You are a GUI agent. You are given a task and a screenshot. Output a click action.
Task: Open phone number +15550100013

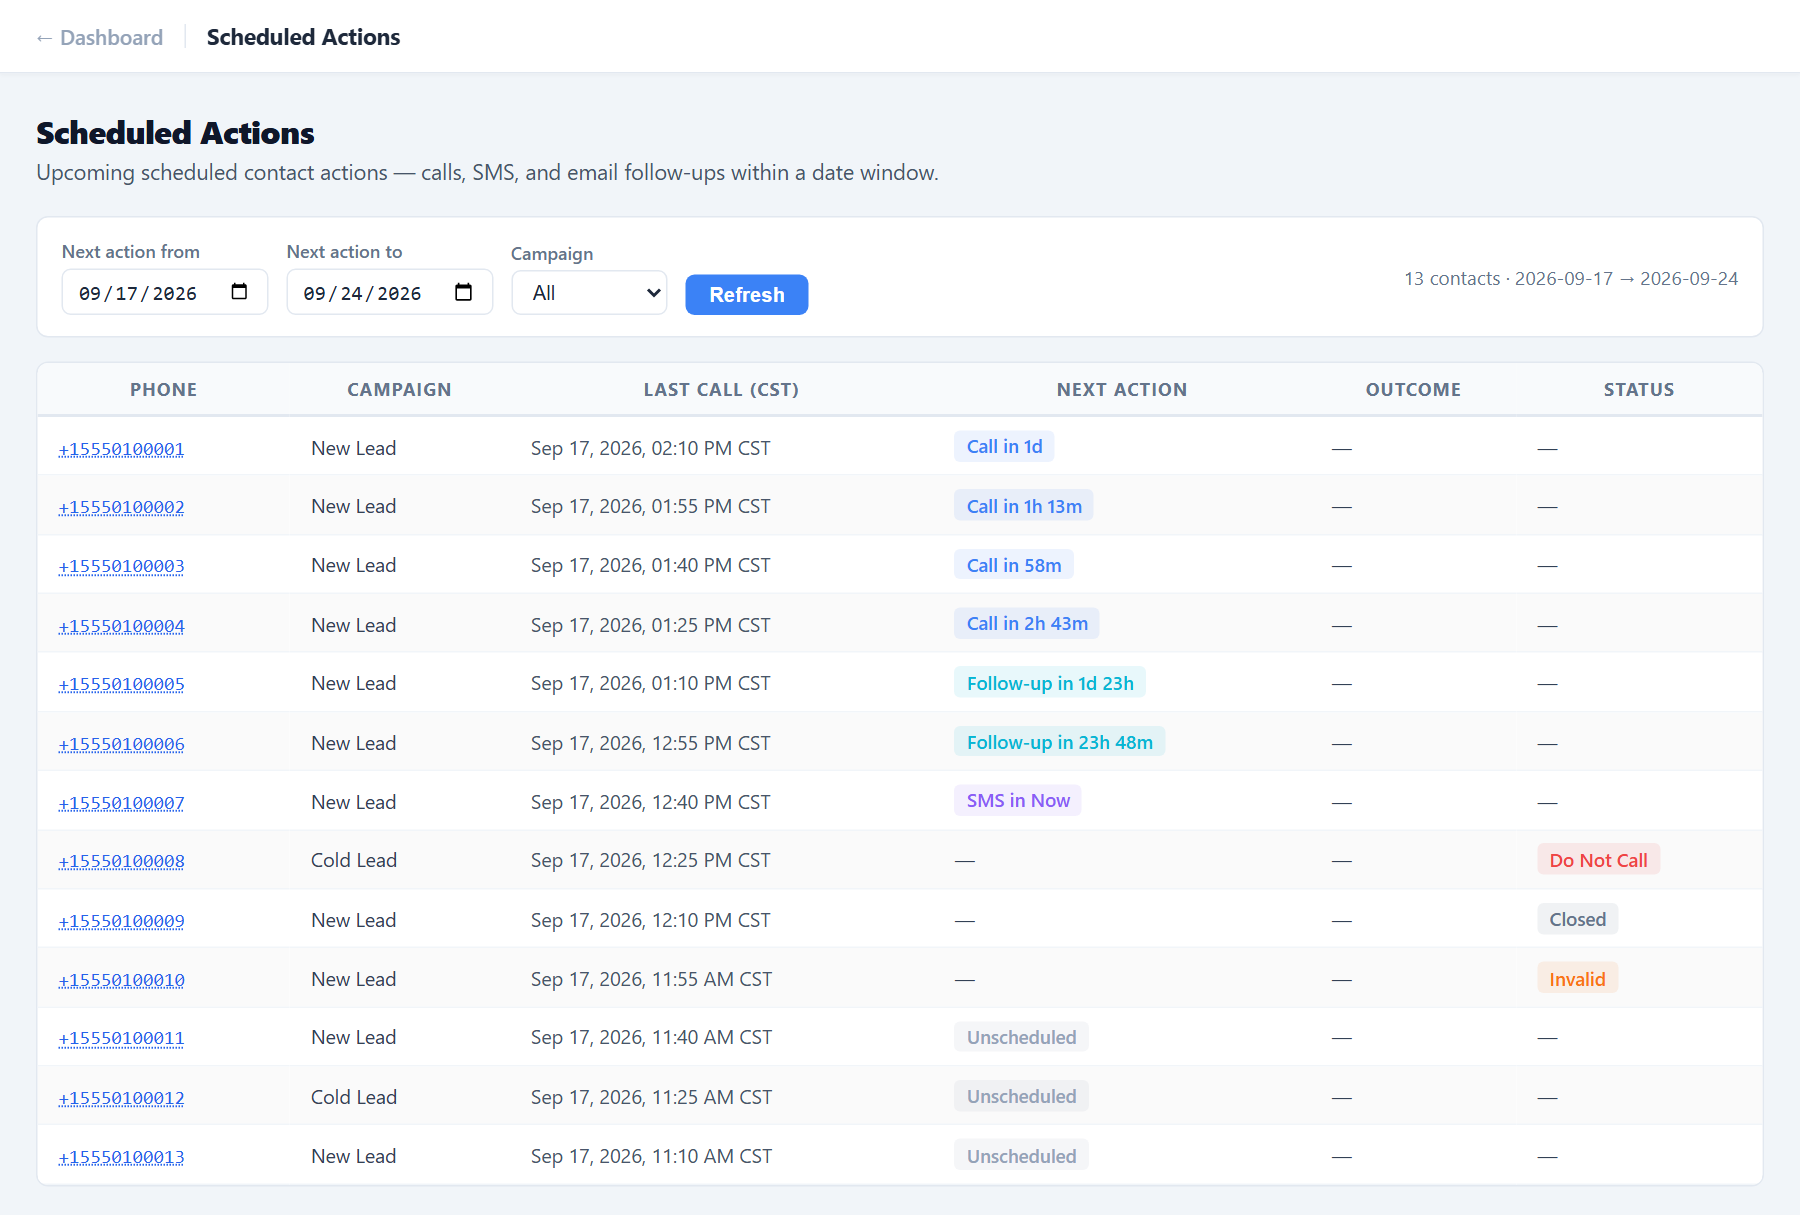[121, 1157]
